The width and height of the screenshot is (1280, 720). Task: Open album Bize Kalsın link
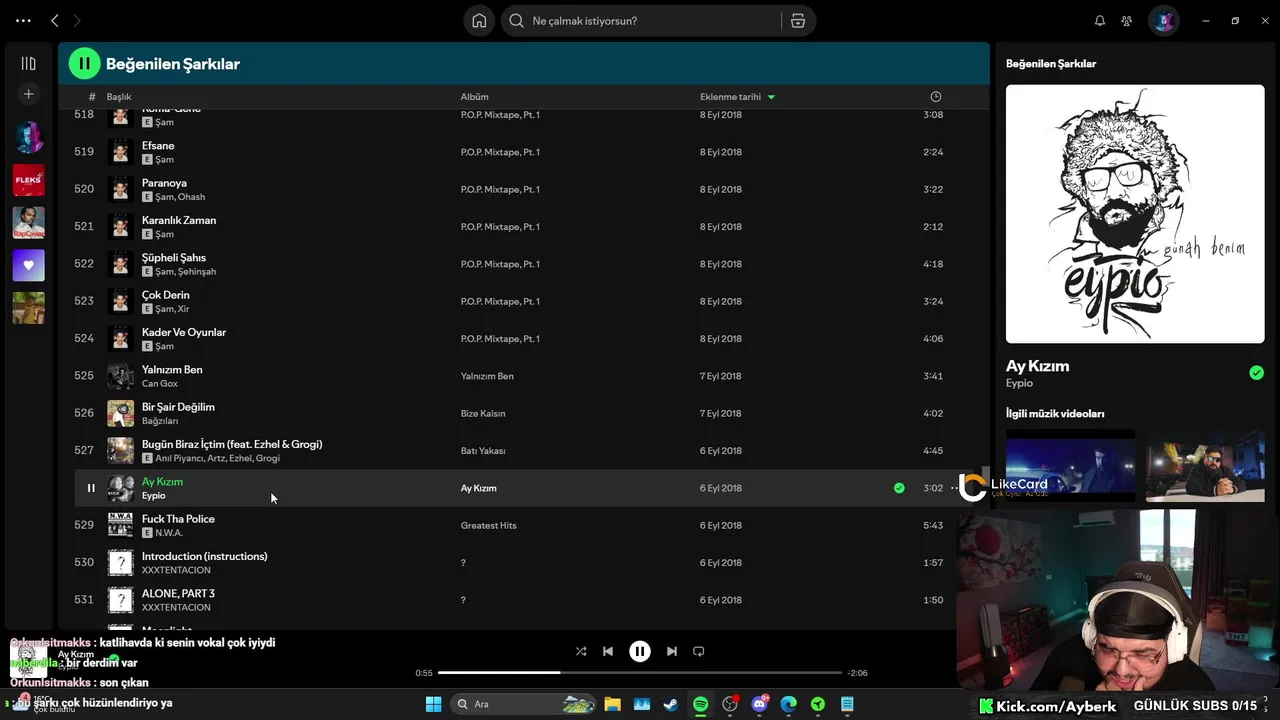tap(483, 414)
